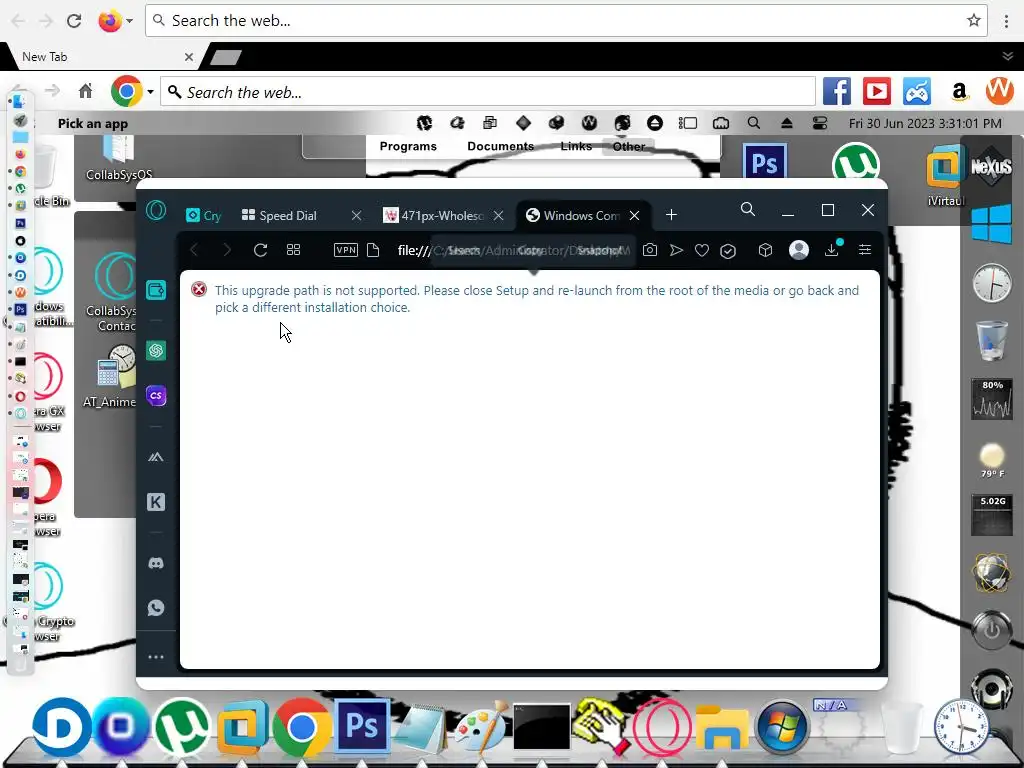
Task: Switch to the Speed Dial tab
Action: click(288, 216)
